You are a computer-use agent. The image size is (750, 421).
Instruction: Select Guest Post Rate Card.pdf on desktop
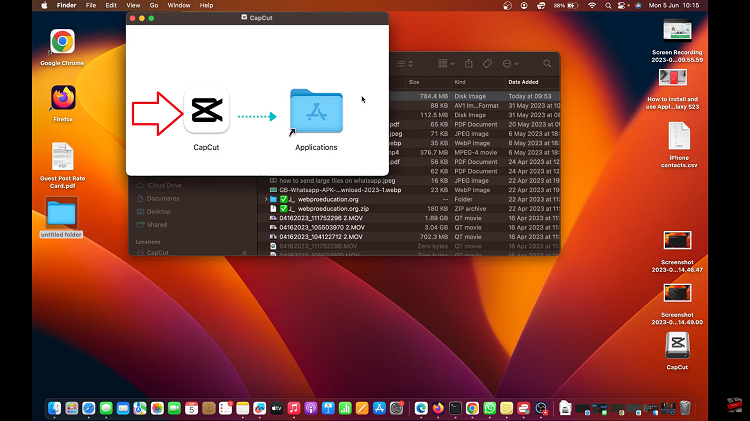click(62, 156)
